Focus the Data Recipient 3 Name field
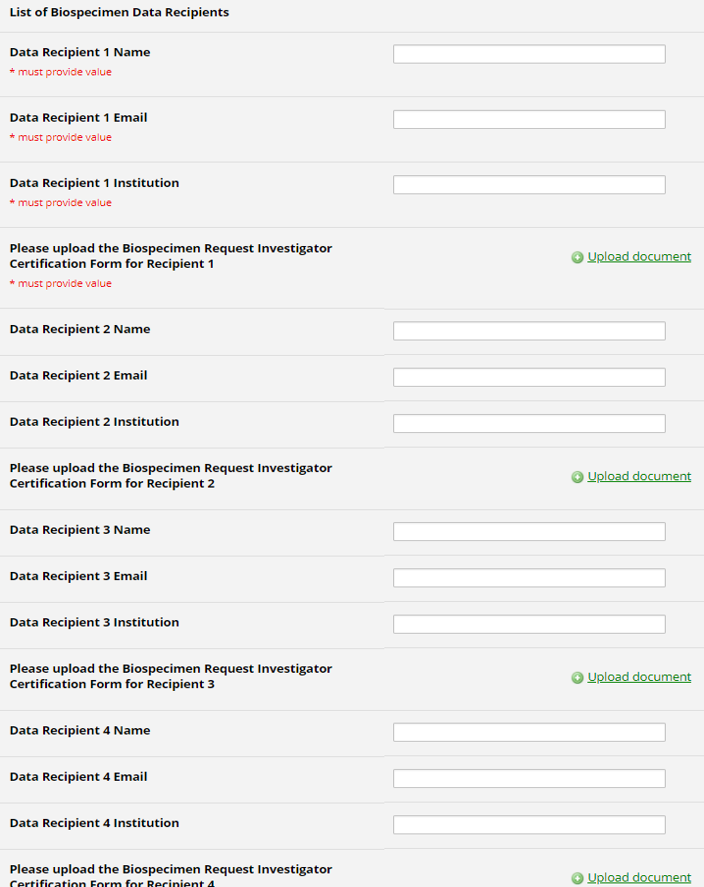Viewport: 704px width, 887px height. 529,532
